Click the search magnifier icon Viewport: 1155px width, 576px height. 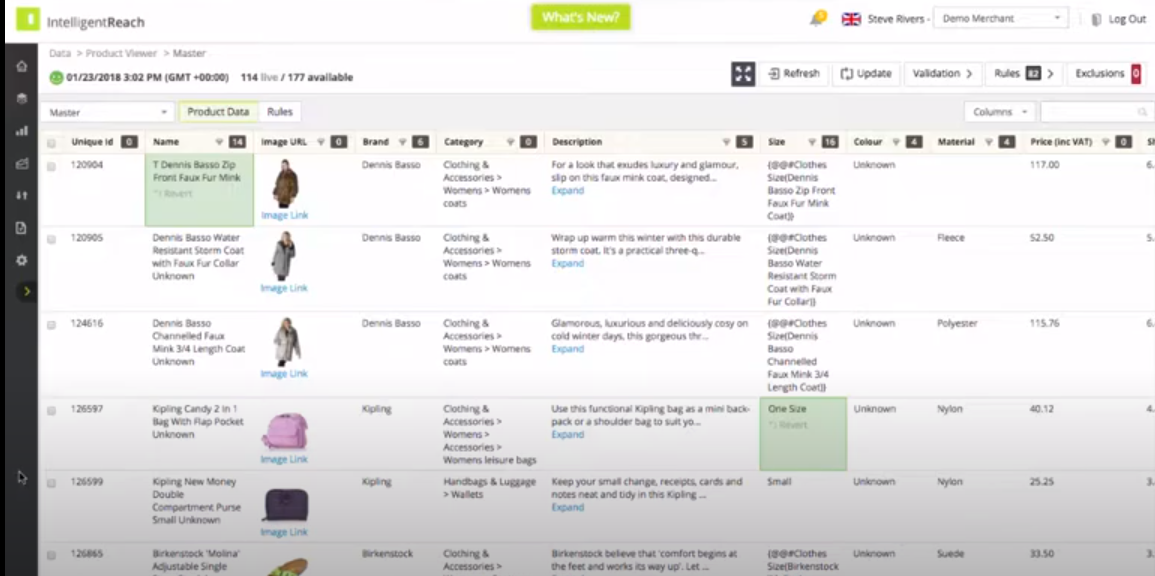1142,112
